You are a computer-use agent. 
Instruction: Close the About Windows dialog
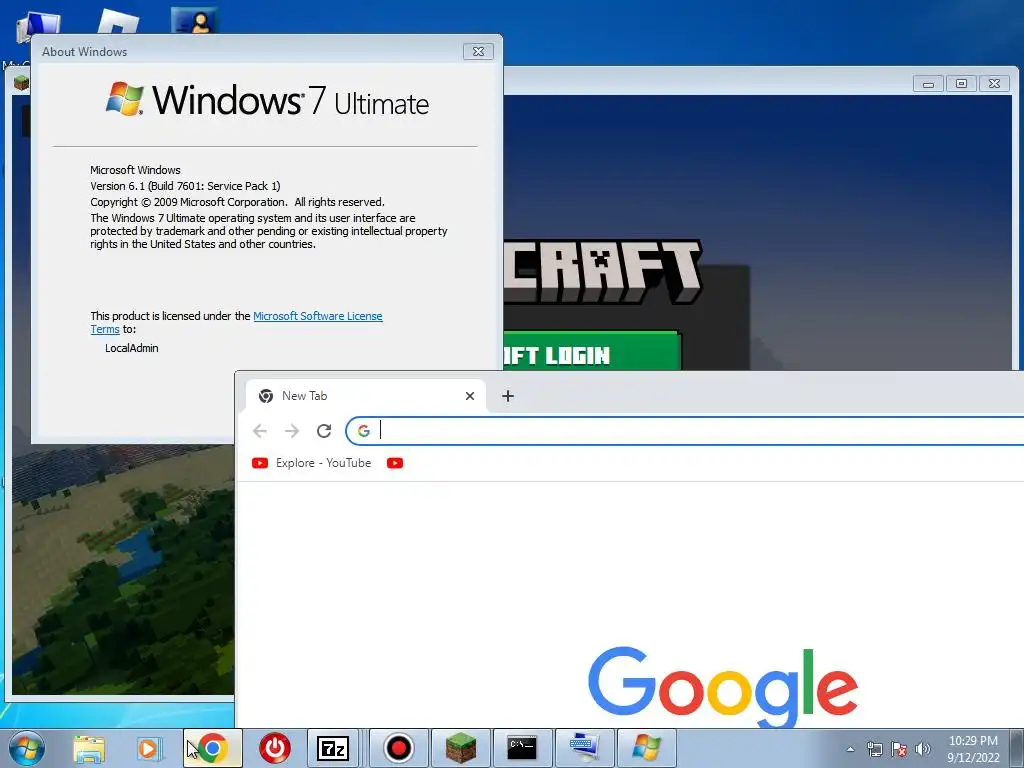click(x=478, y=52)
